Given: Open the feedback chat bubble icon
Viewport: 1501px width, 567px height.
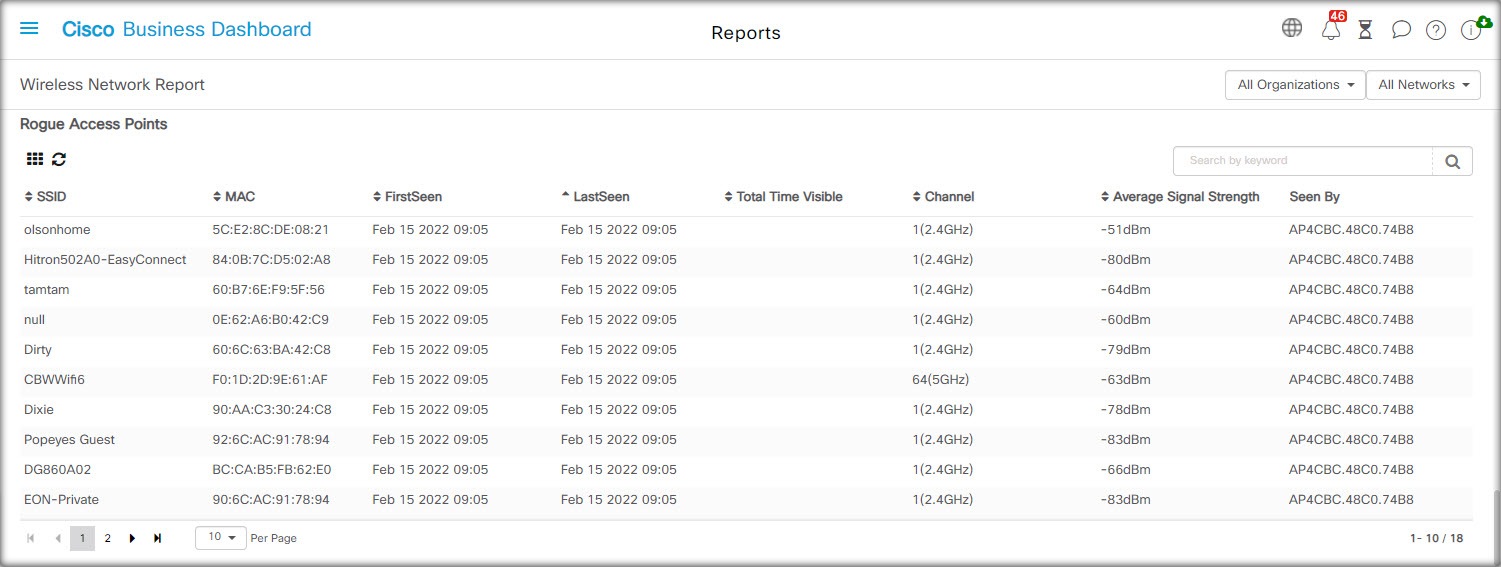Looking at the screenshot, I should (x=1401, y=30).
